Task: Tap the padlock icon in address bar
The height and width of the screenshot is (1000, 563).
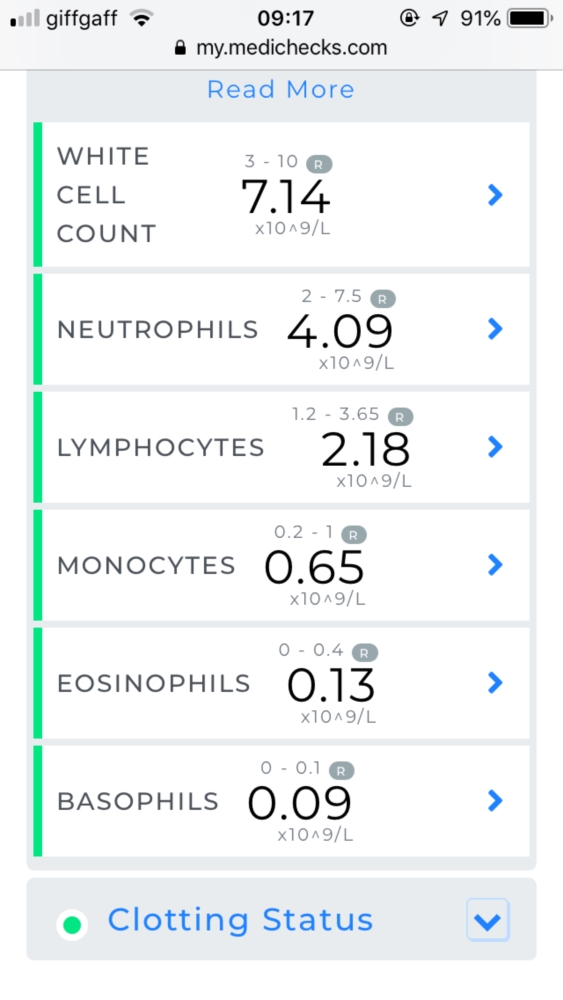Action: click(180, 48)
